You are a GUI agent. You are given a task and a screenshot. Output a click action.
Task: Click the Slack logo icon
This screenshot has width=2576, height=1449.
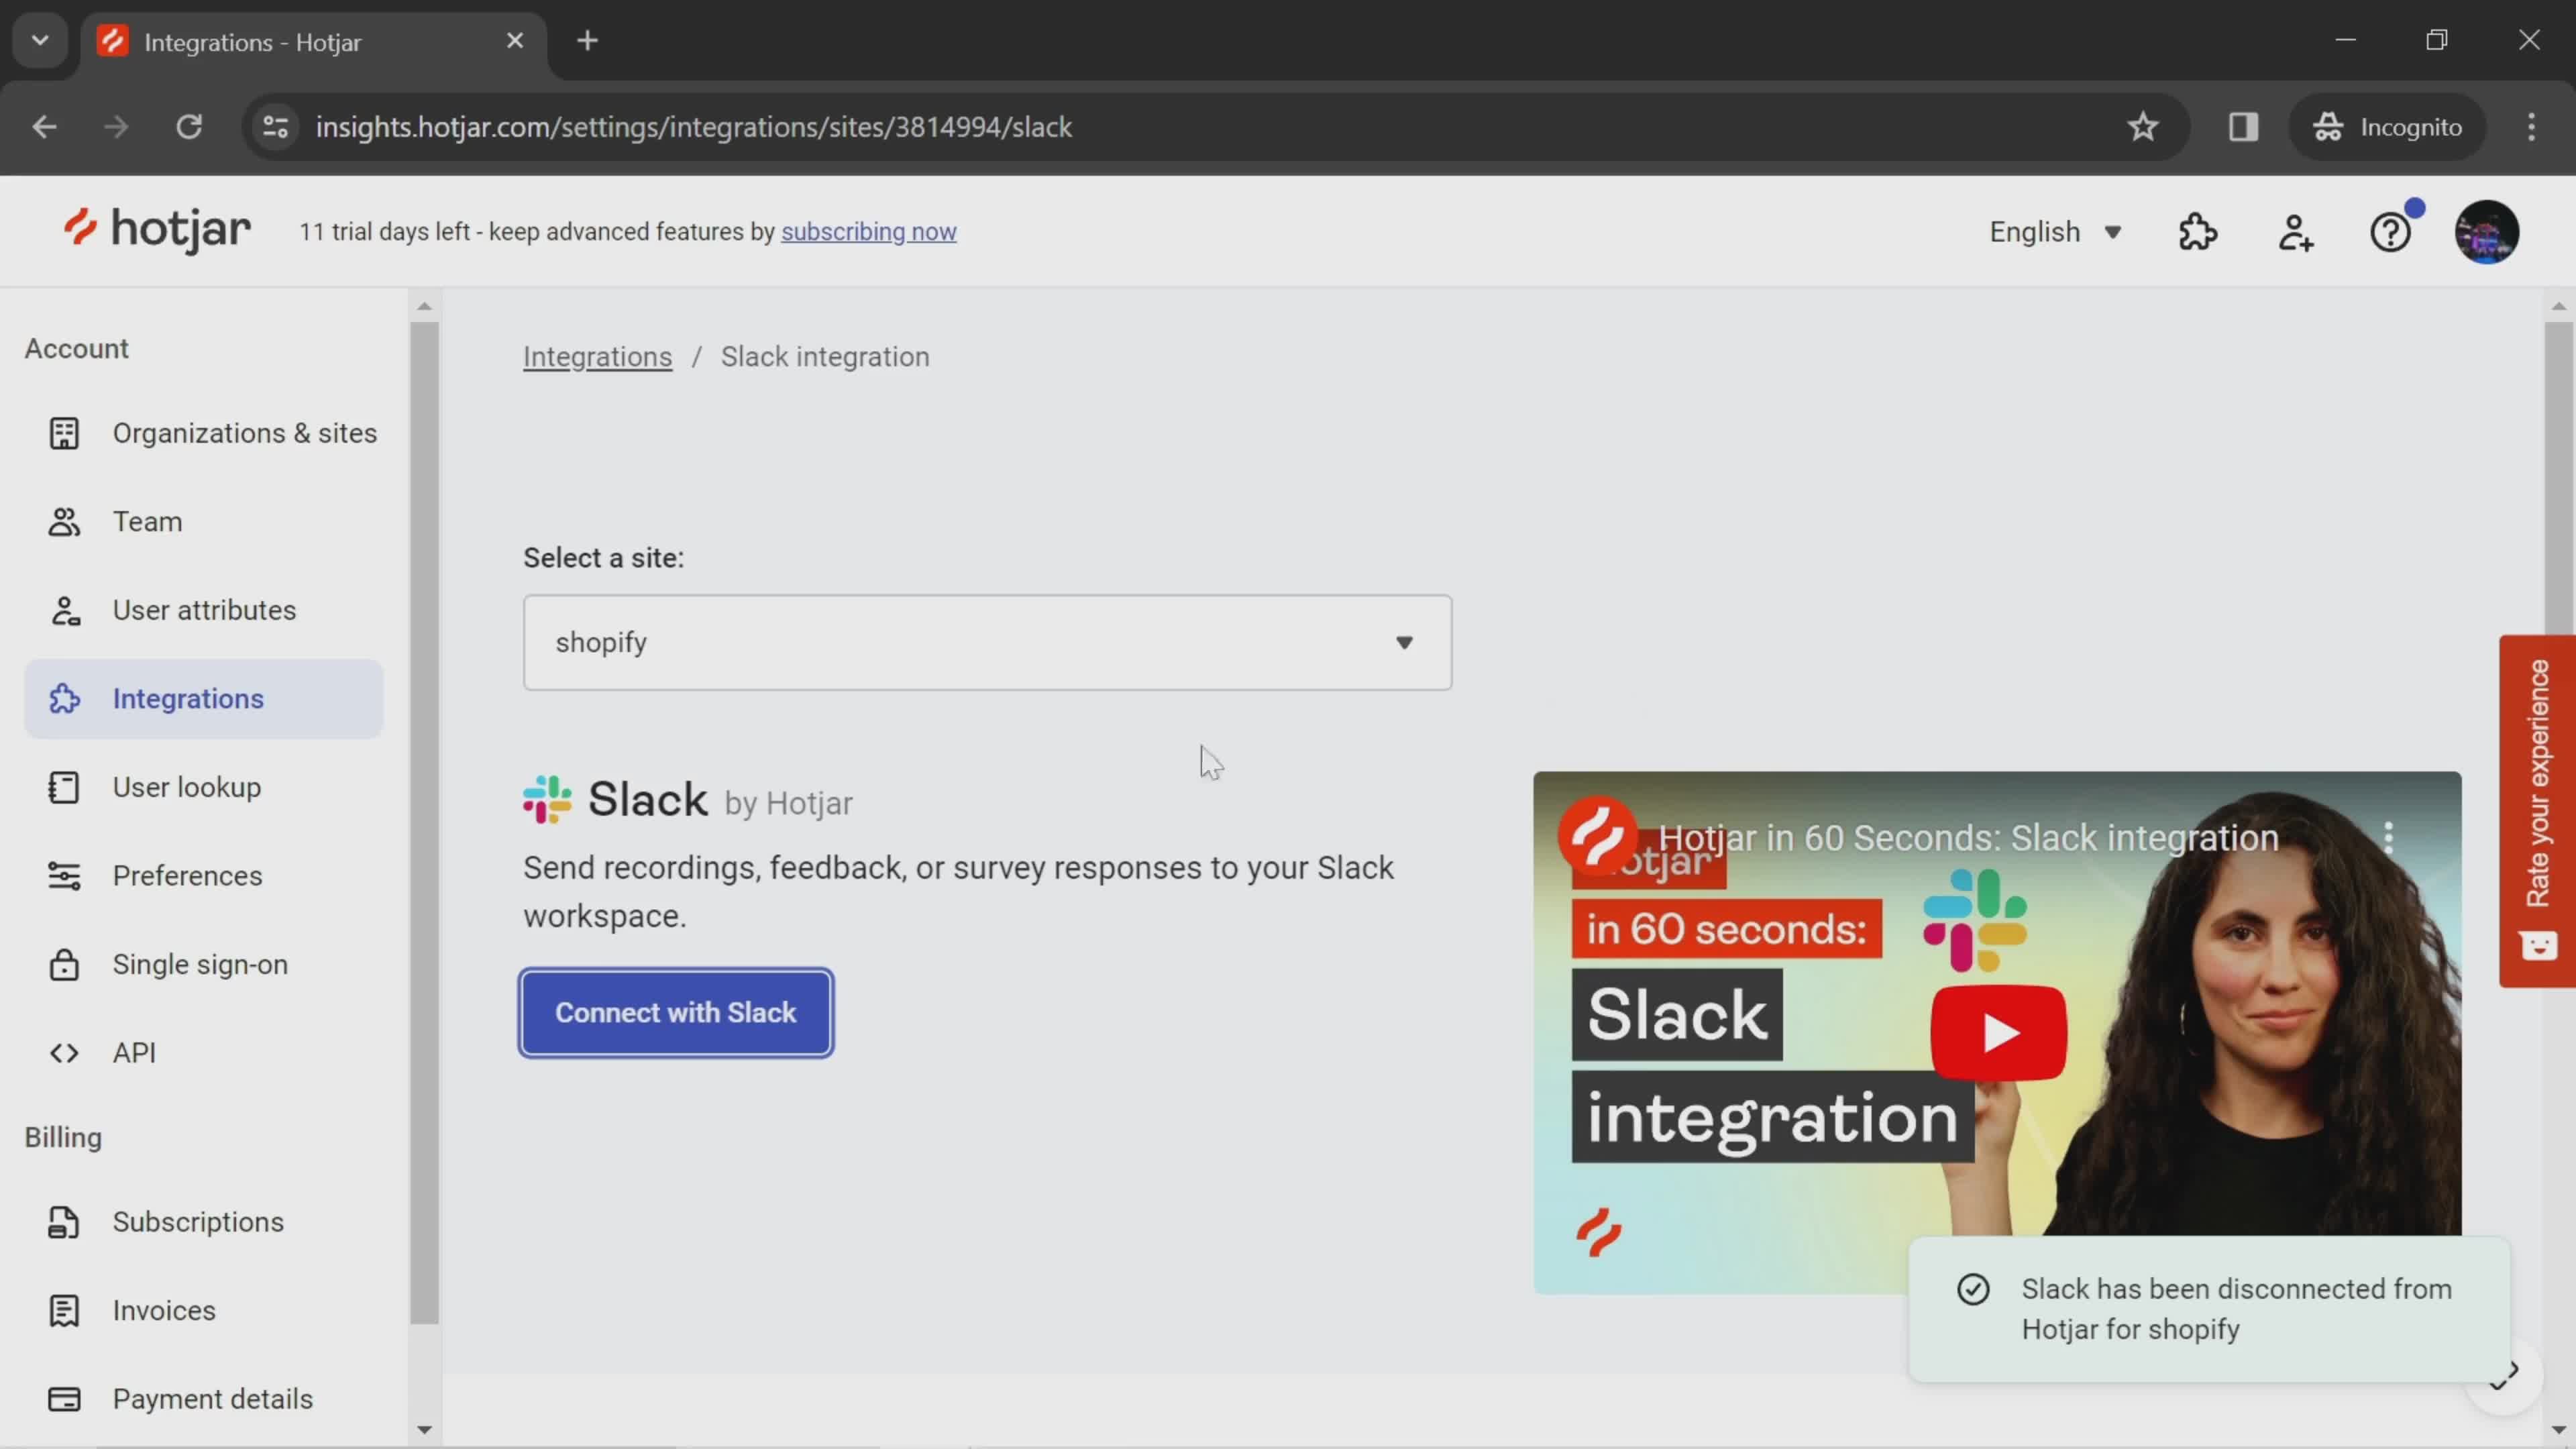point(547,799)
